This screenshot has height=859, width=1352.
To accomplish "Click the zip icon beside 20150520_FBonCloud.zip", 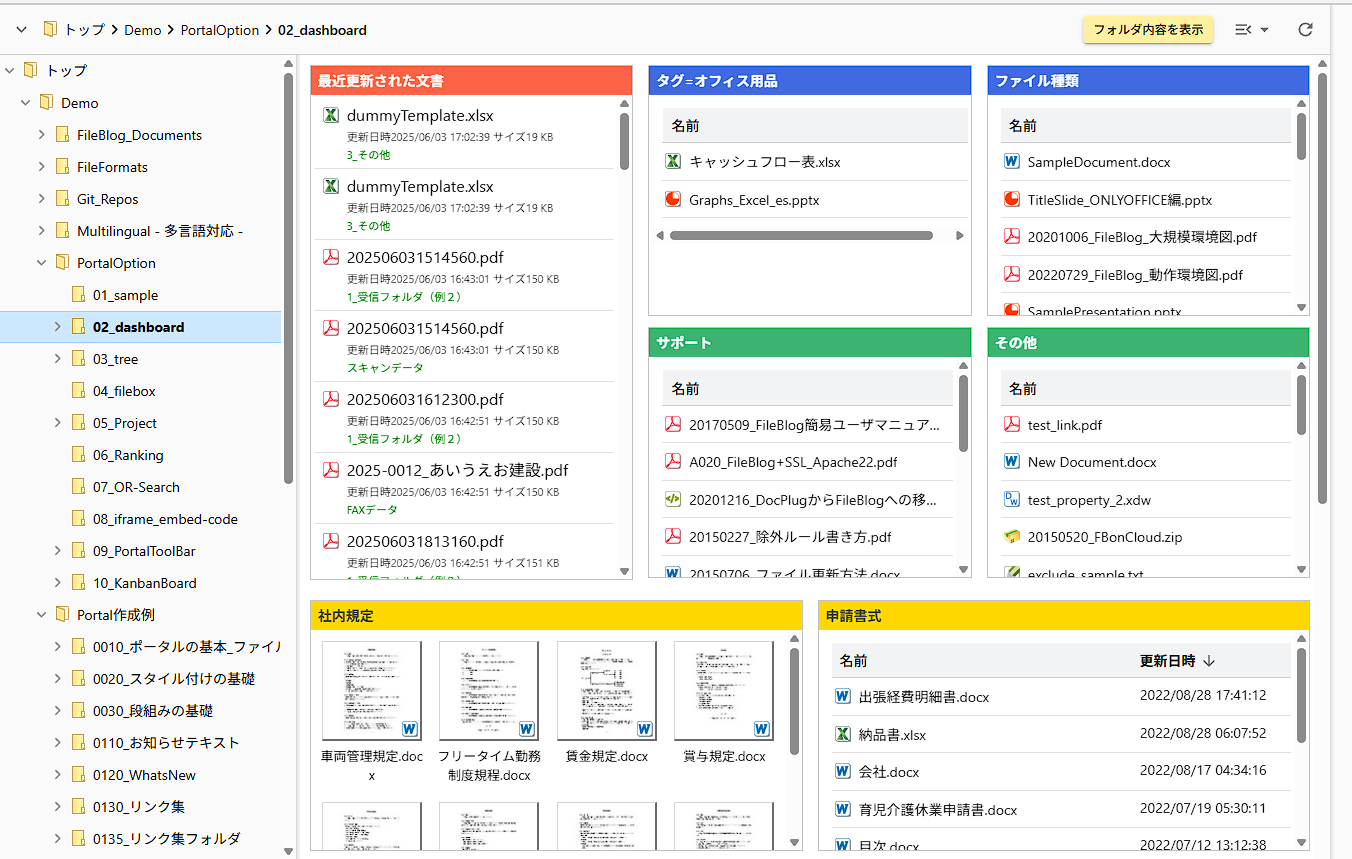I will (1011, 537).
